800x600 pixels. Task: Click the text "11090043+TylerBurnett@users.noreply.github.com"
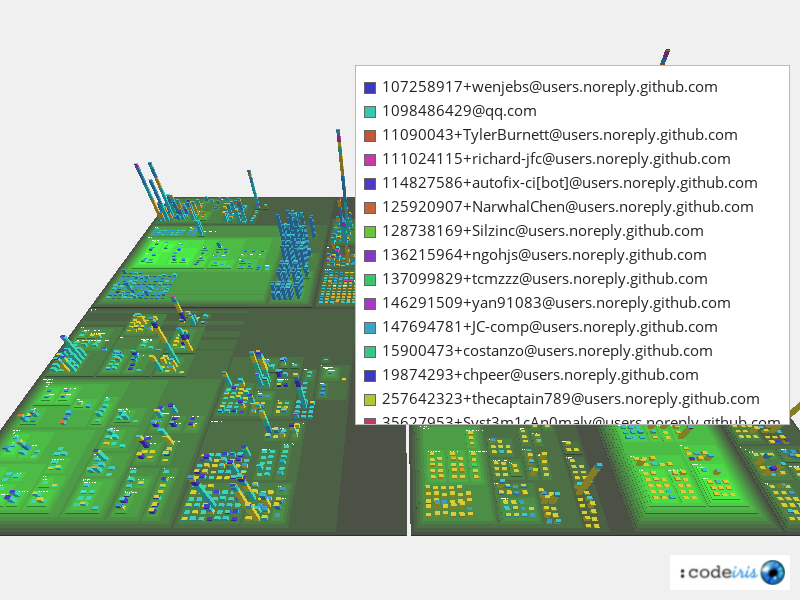[x=560, y=135]
